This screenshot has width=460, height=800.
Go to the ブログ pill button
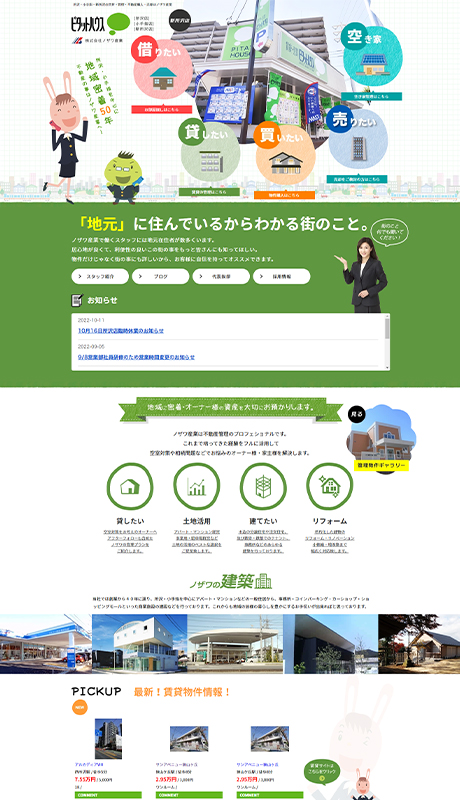click(x=160, y=276)
